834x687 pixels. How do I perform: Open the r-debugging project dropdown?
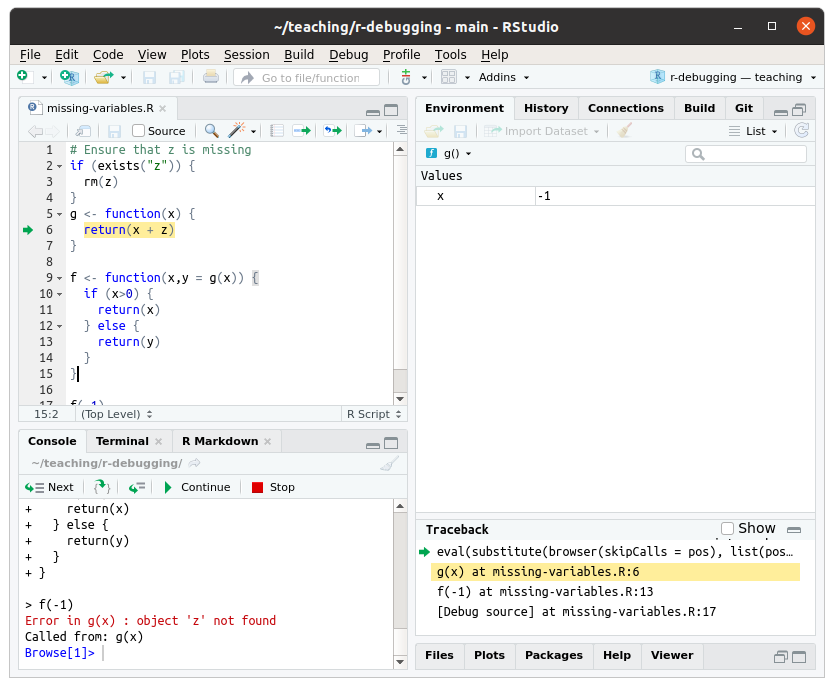732,77
